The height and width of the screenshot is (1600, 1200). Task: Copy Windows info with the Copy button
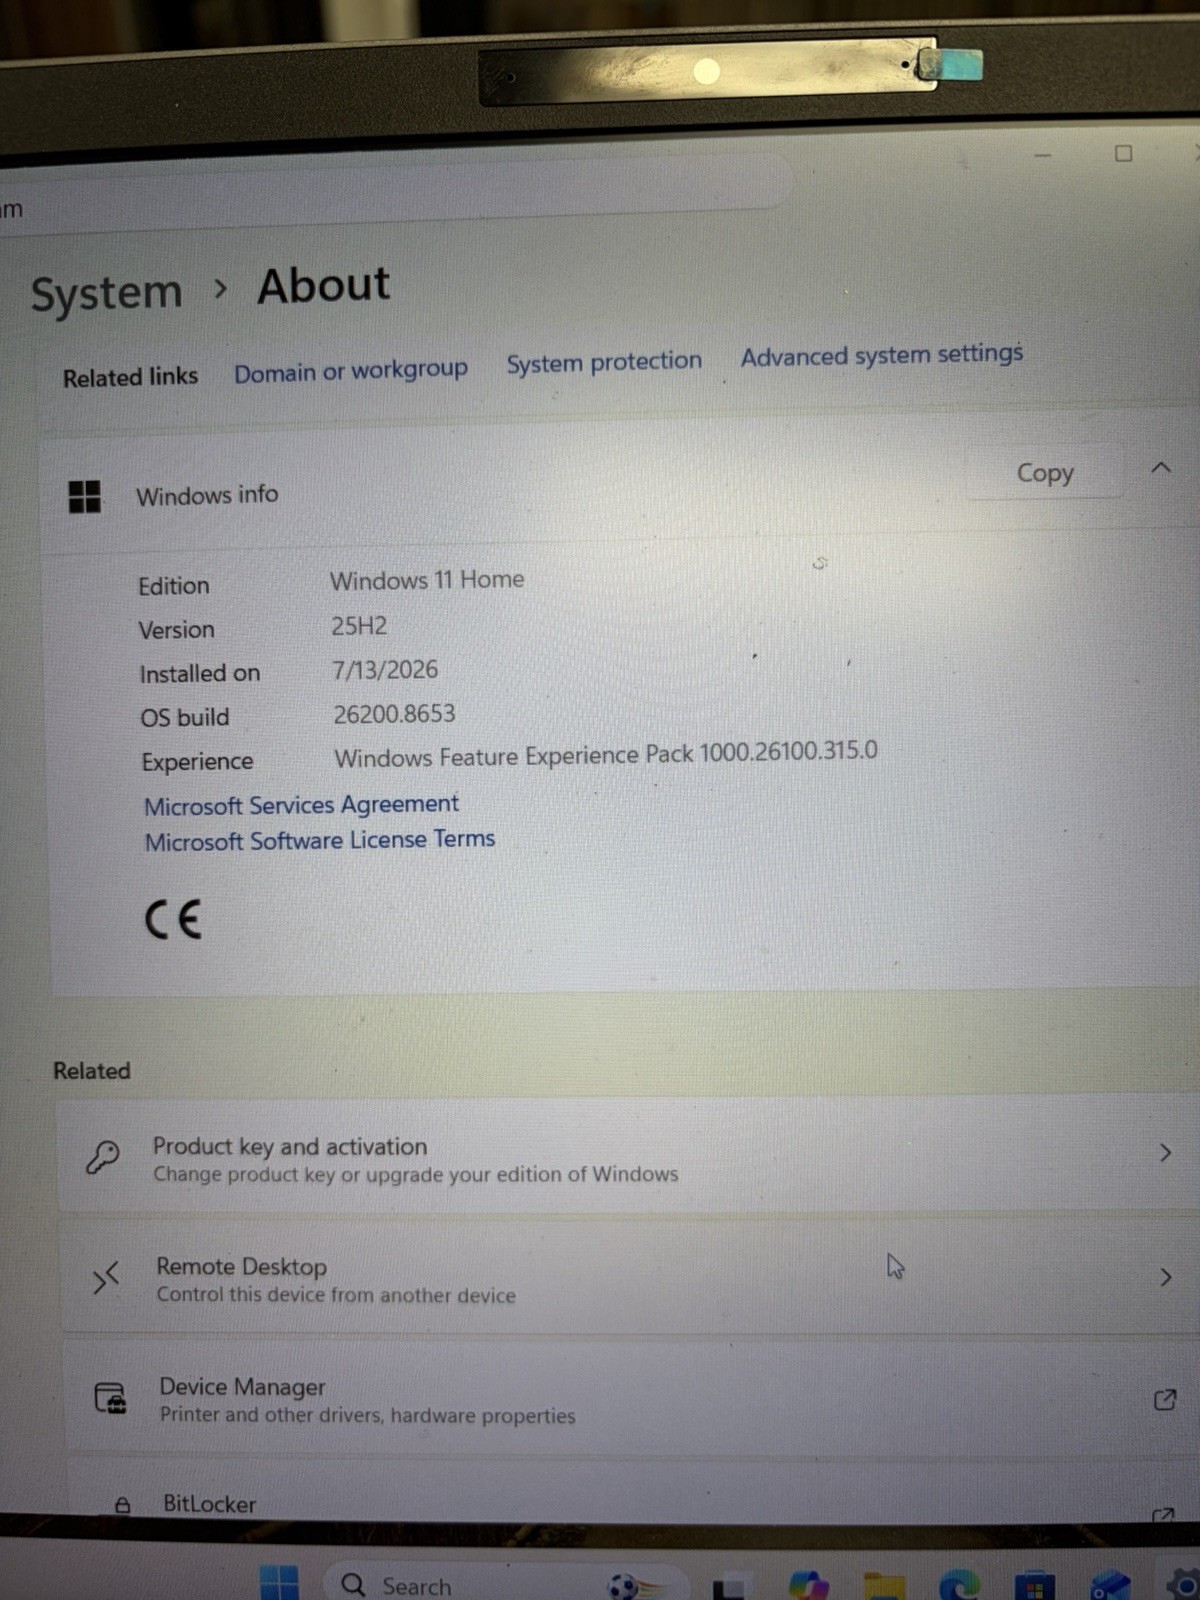[1045, 473]
